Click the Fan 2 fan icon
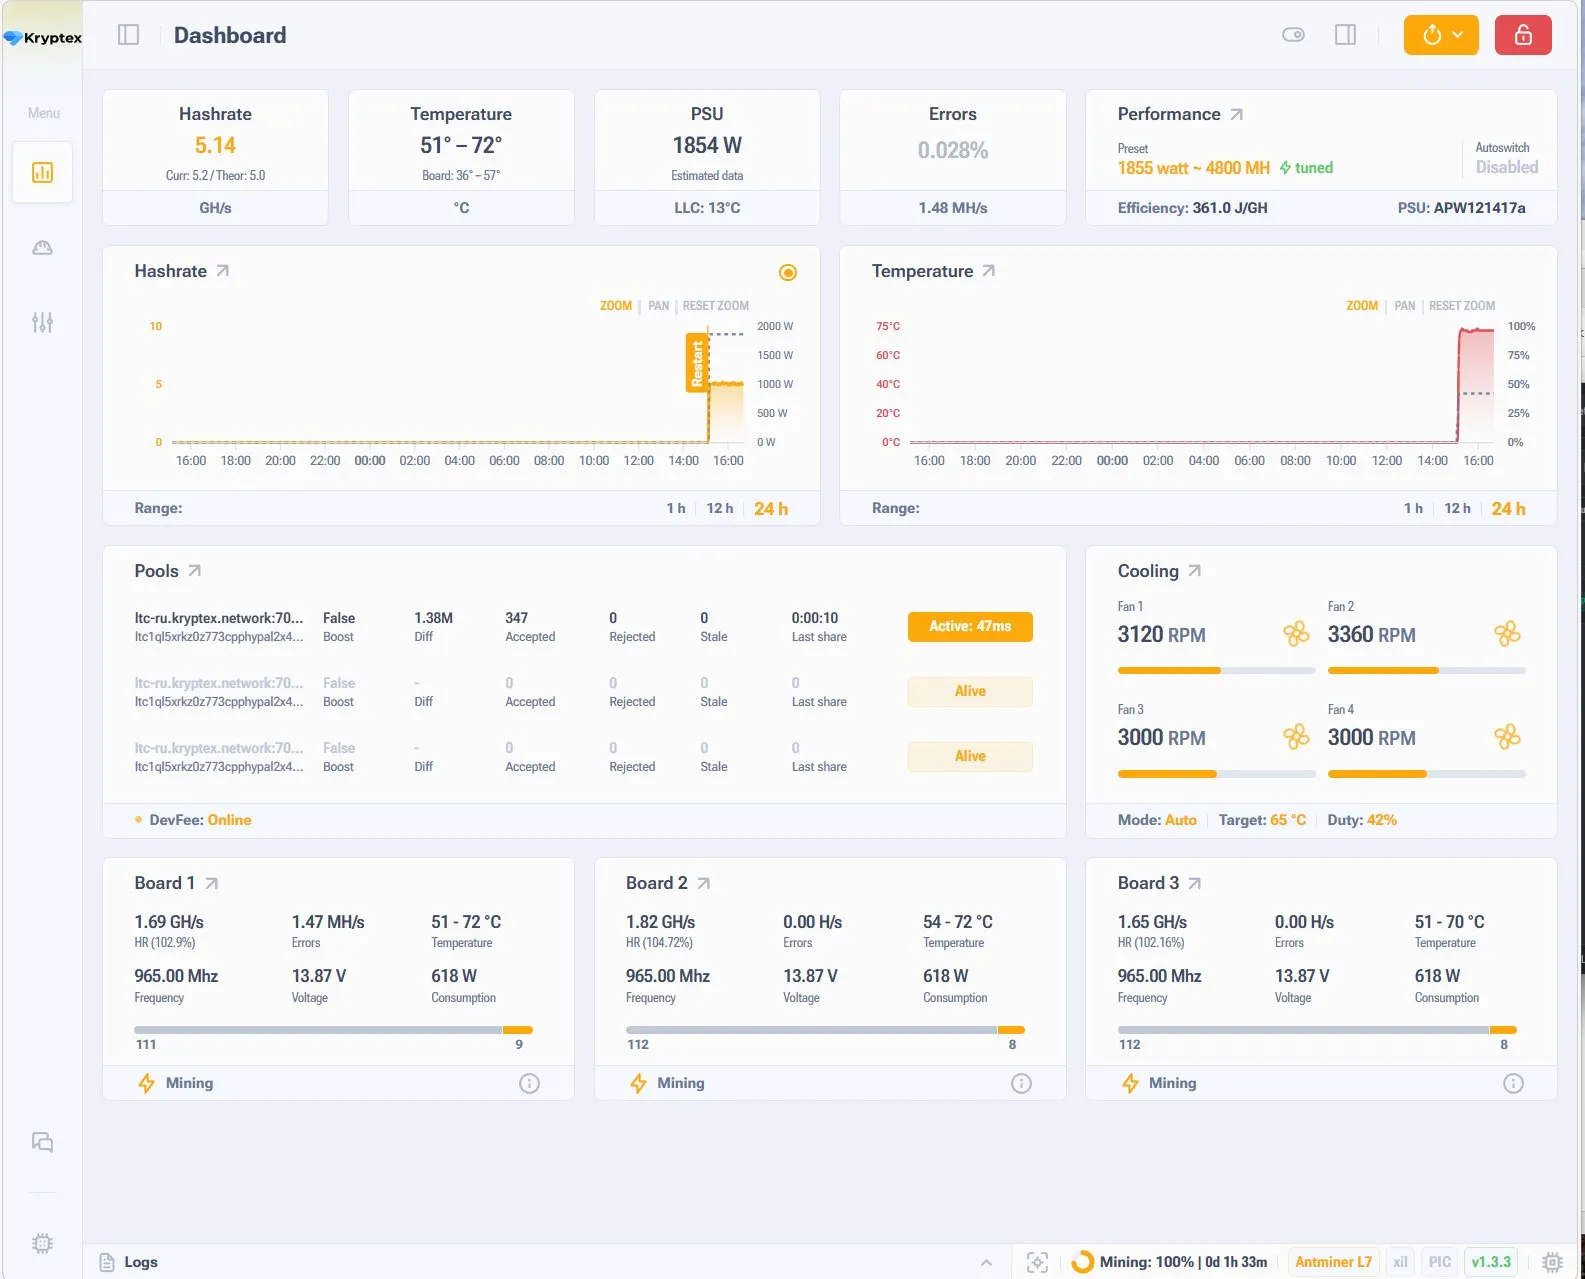 (x=1507, y=633)
